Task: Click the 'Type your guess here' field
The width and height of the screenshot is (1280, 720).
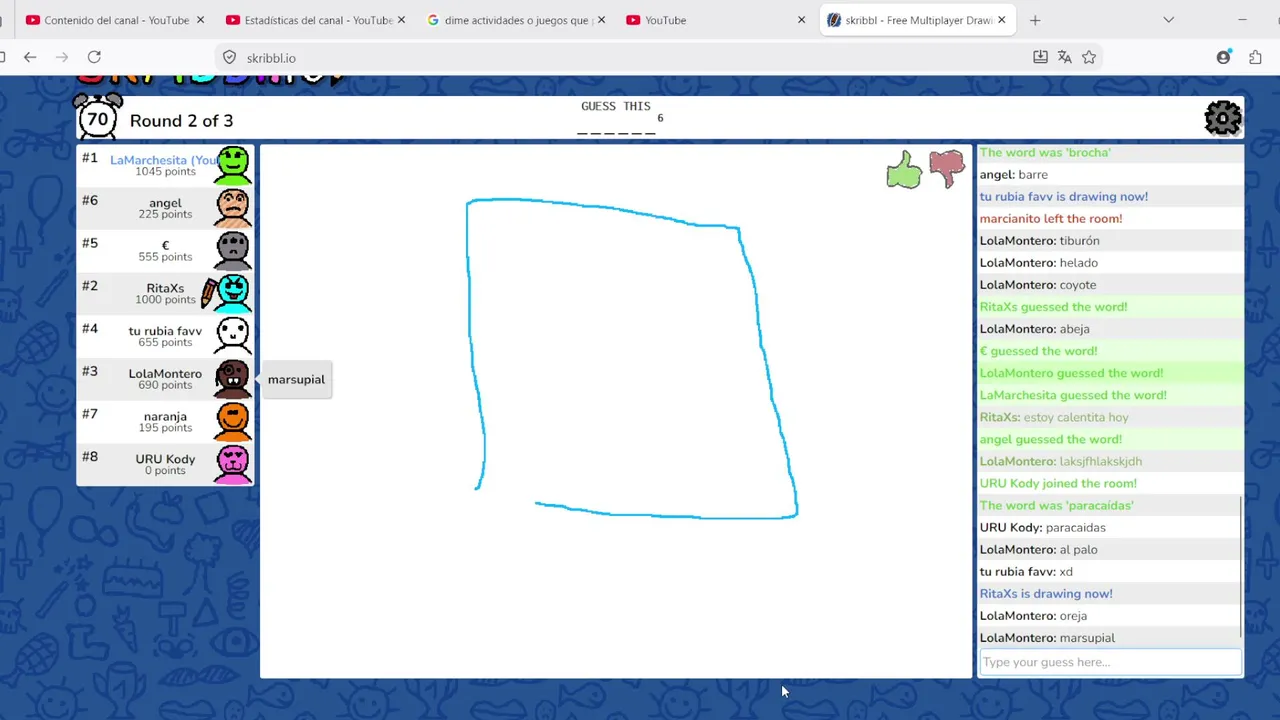Action: click(1110, 662)
